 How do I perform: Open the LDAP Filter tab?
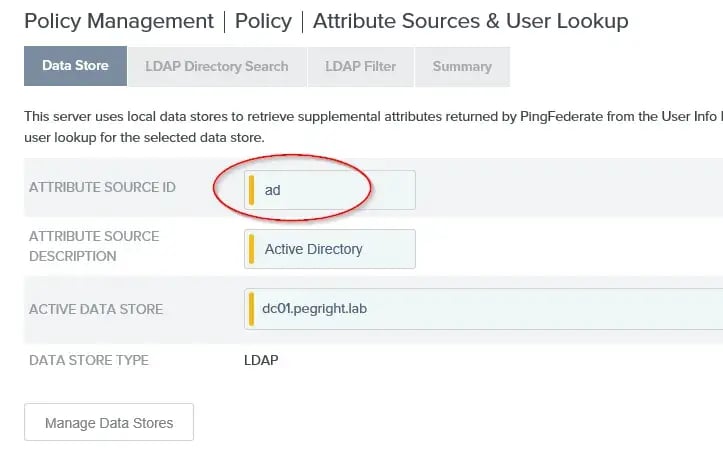click(361, 66)
